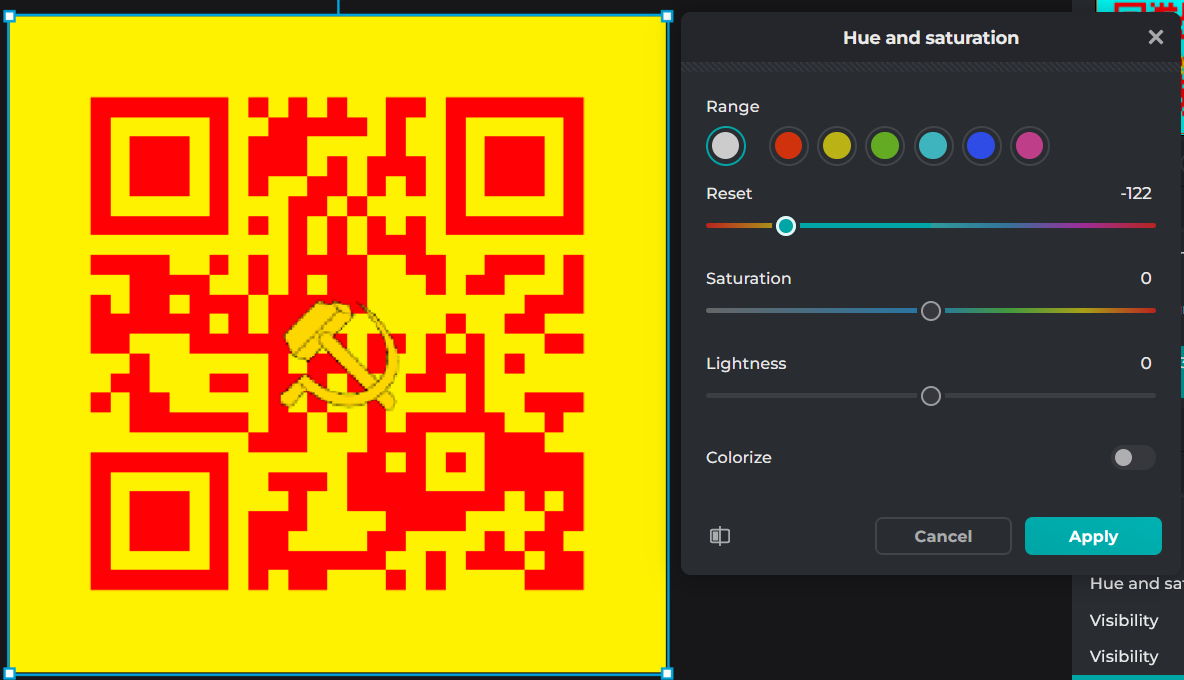
Task: Click the hammer and sickle emblem on canvas
Action: click(x=340, y=355)
